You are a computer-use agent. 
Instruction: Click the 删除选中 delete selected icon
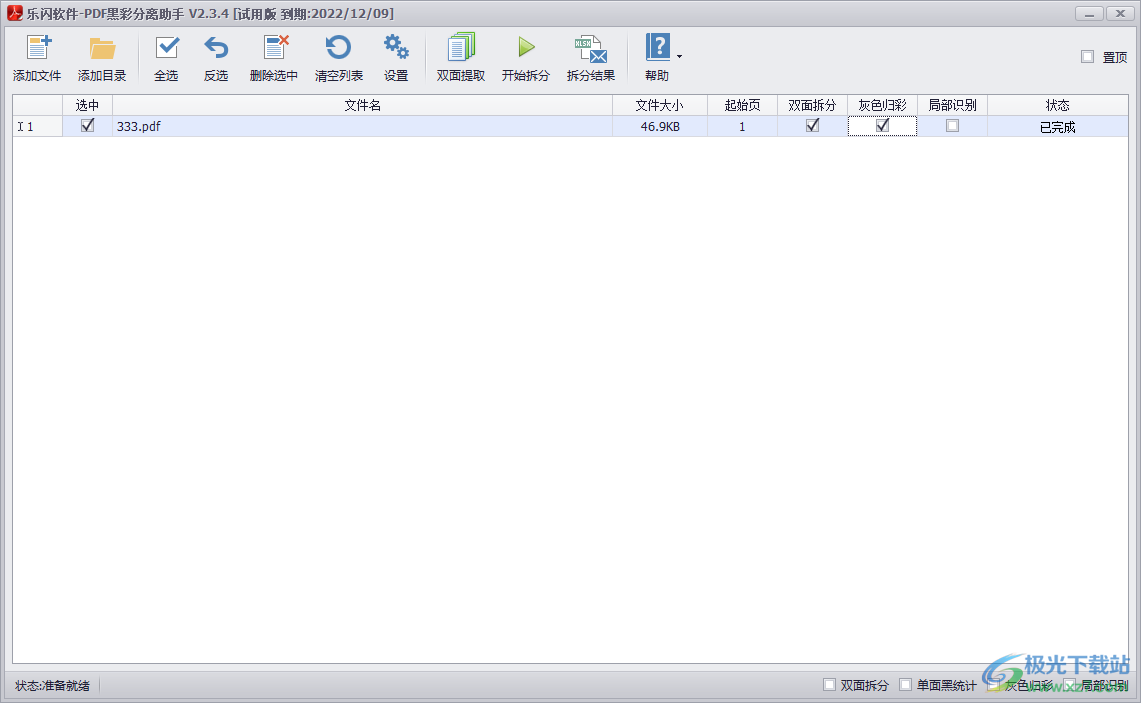[275, 48]
